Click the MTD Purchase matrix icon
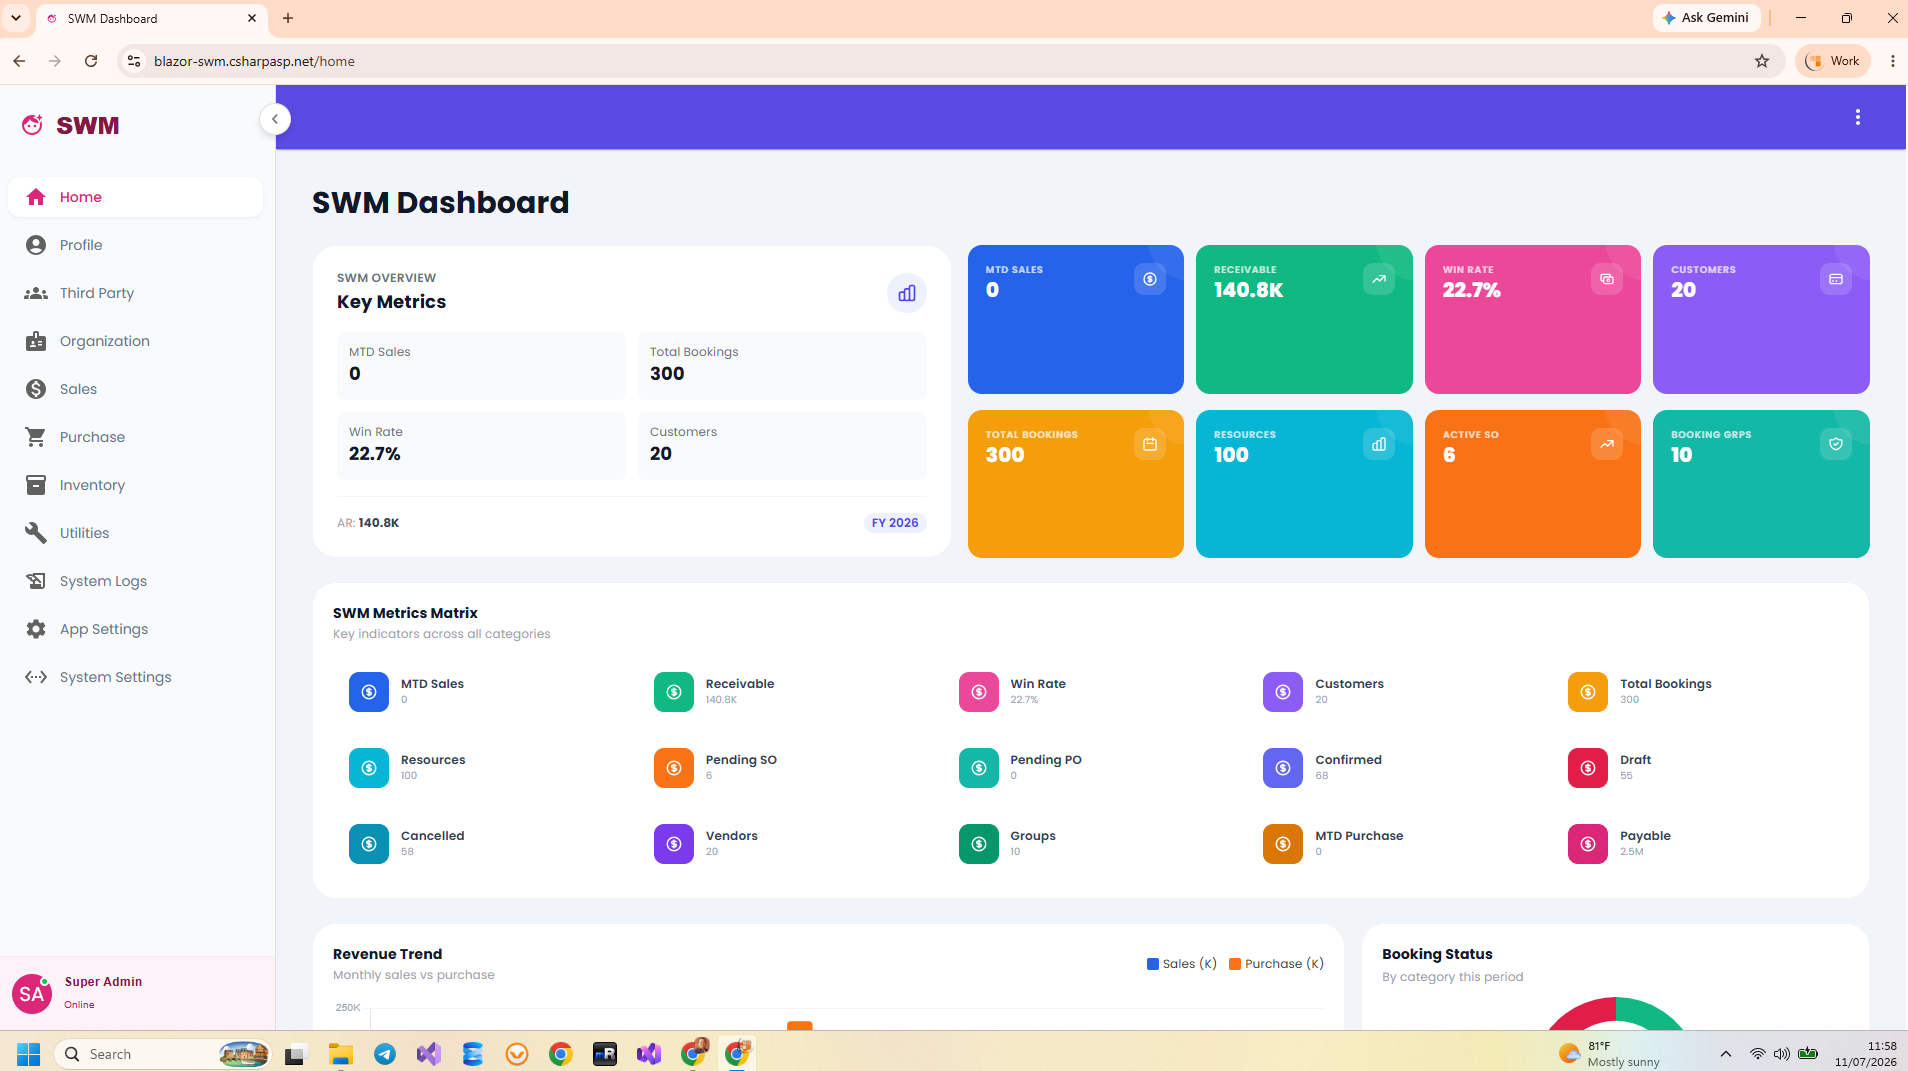This screenshot has height=1071, width=1908. (1283, 844)
